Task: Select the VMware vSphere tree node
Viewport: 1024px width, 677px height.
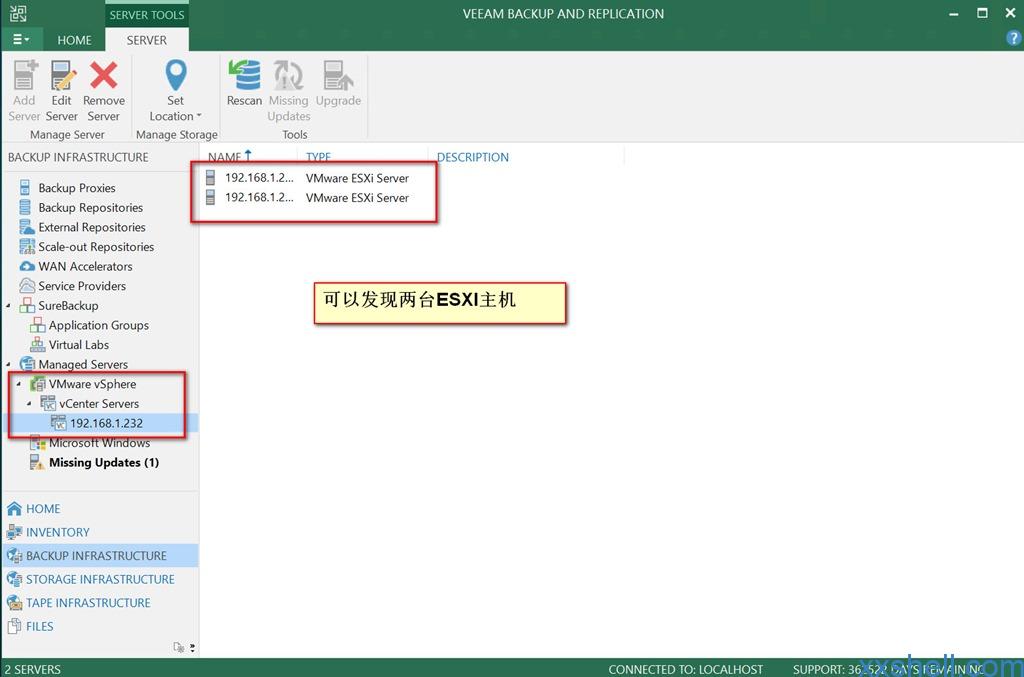Action: pos(92,384)
